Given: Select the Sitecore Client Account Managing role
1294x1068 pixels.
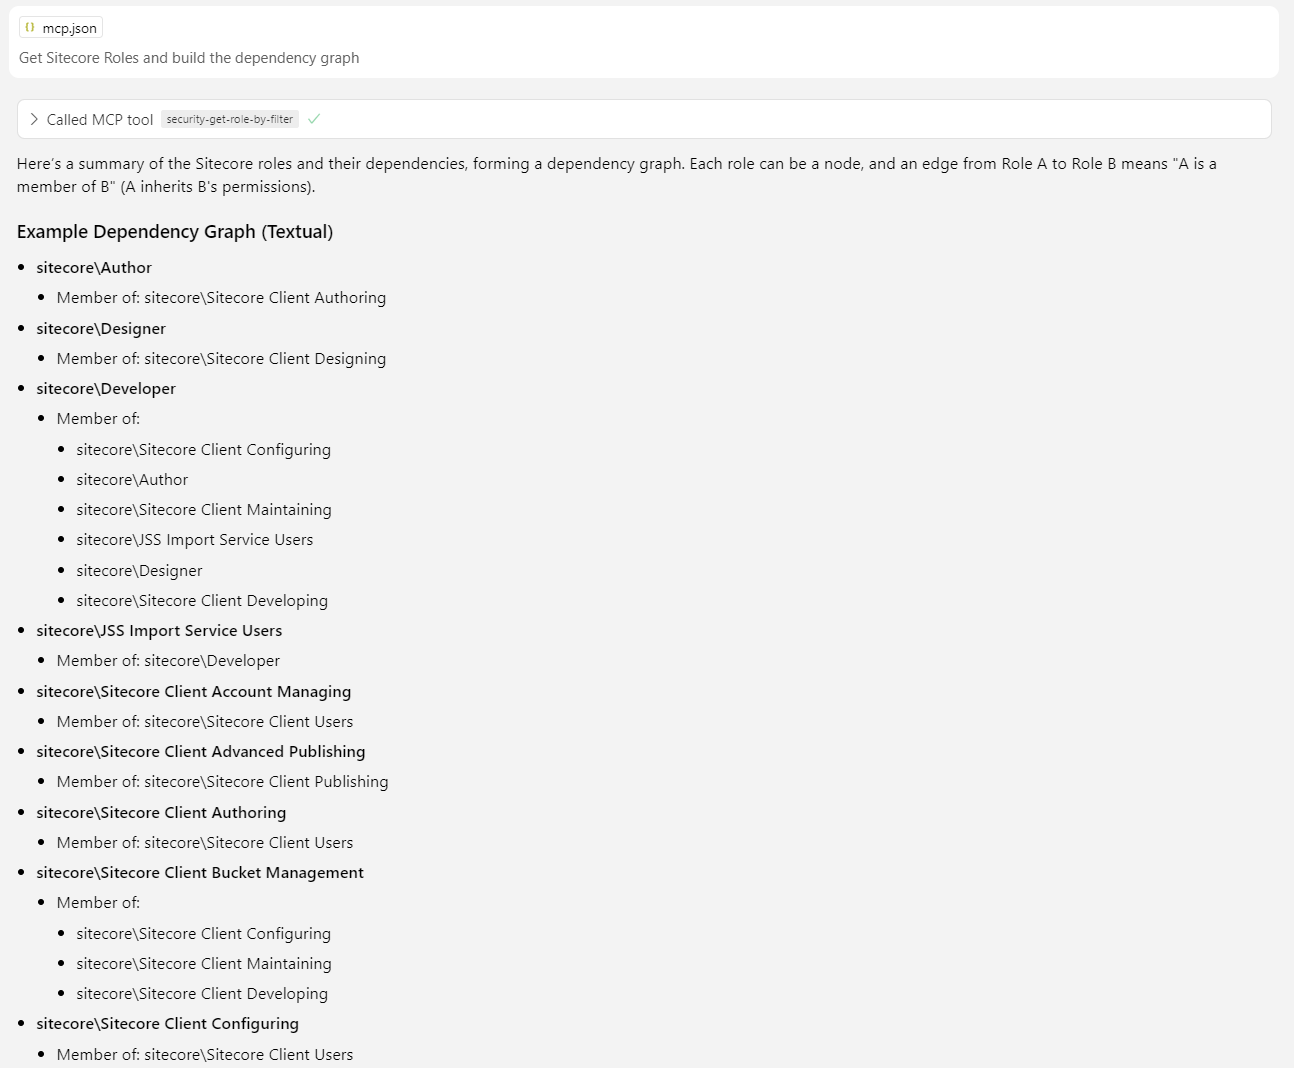Looking at the screenshot, I should tap(194, 692).
